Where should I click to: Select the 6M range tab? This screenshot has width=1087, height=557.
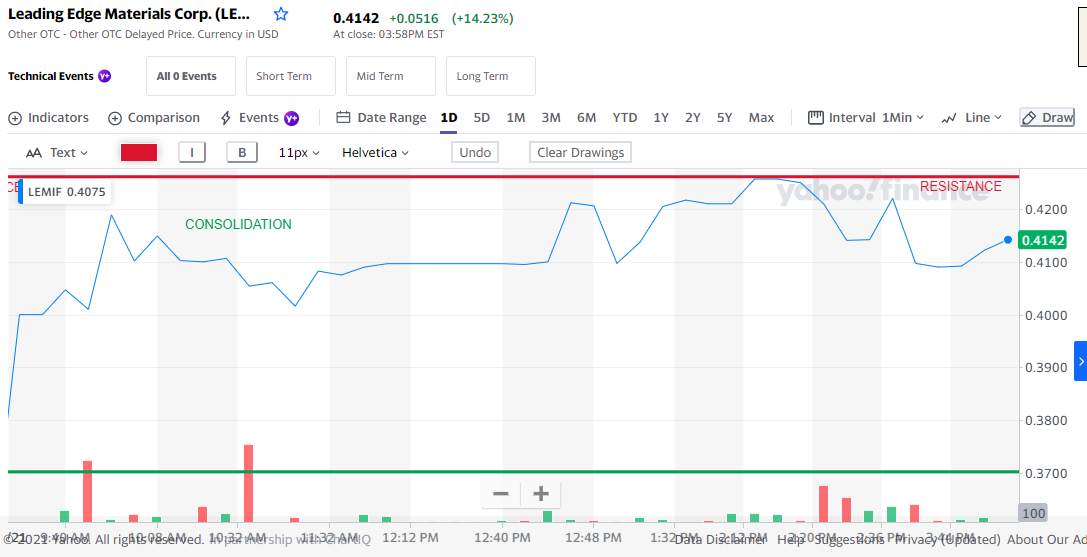click(x=586, y=117)
